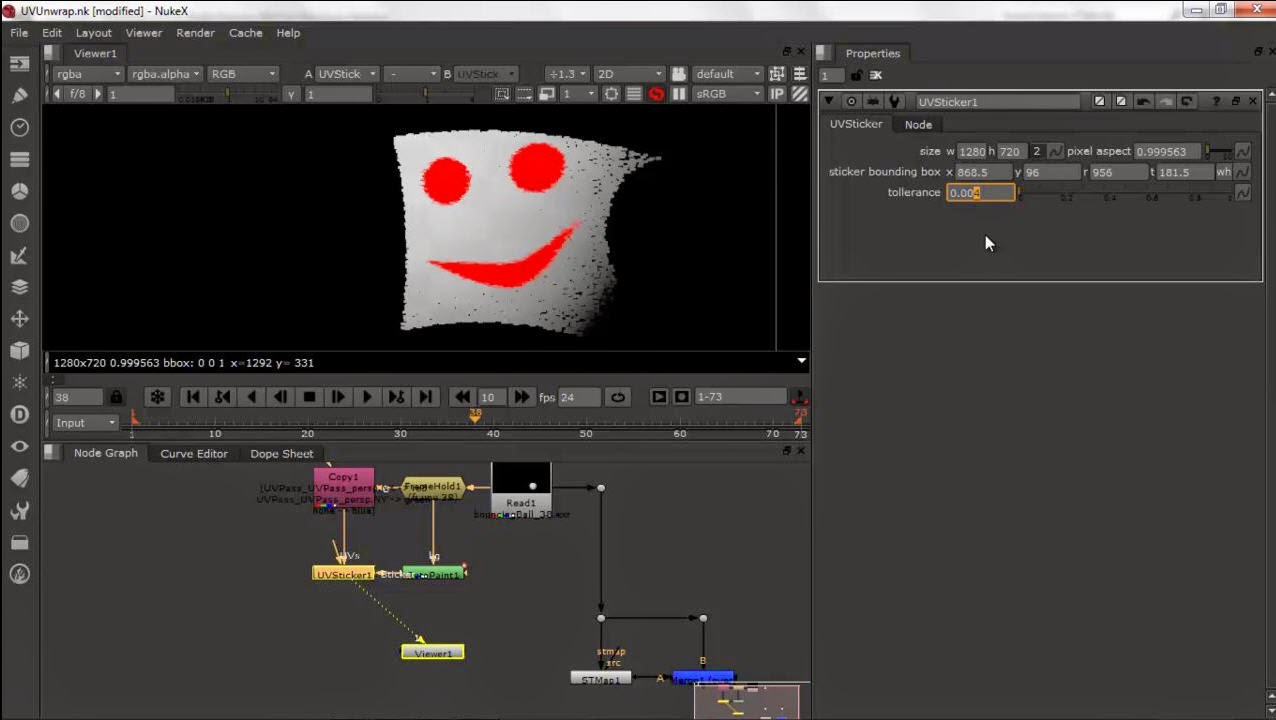This screenshot has width=1276, height=720.
Task: Open the sRGB colorspace dropdown
Action: 728,94
